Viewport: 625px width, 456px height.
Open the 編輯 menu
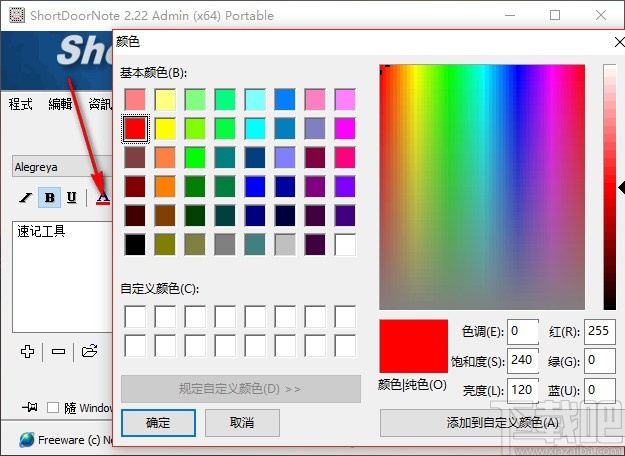(x=60, y=104)
